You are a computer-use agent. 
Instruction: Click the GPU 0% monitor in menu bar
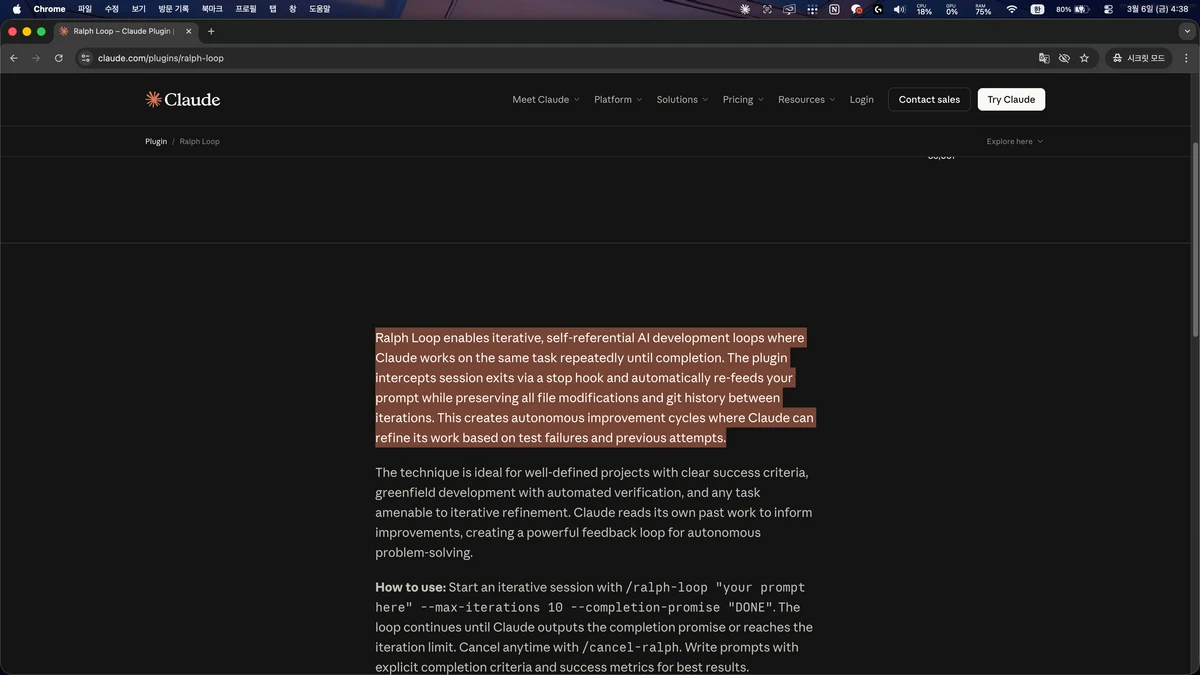click(x=952, y=9)
